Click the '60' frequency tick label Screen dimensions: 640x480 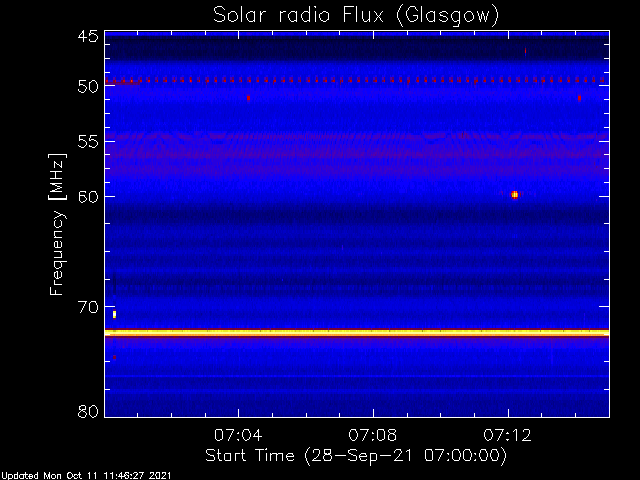tap(88, 196)
